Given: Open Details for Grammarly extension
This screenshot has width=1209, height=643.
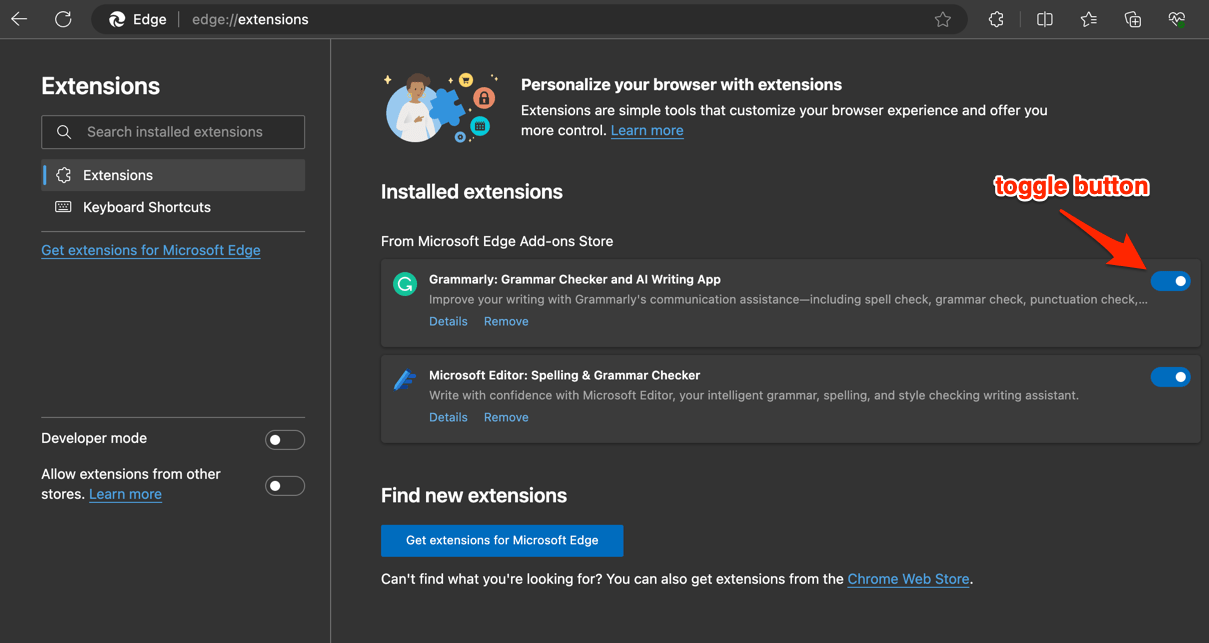Looking at the screenshot, I should 448,321.
